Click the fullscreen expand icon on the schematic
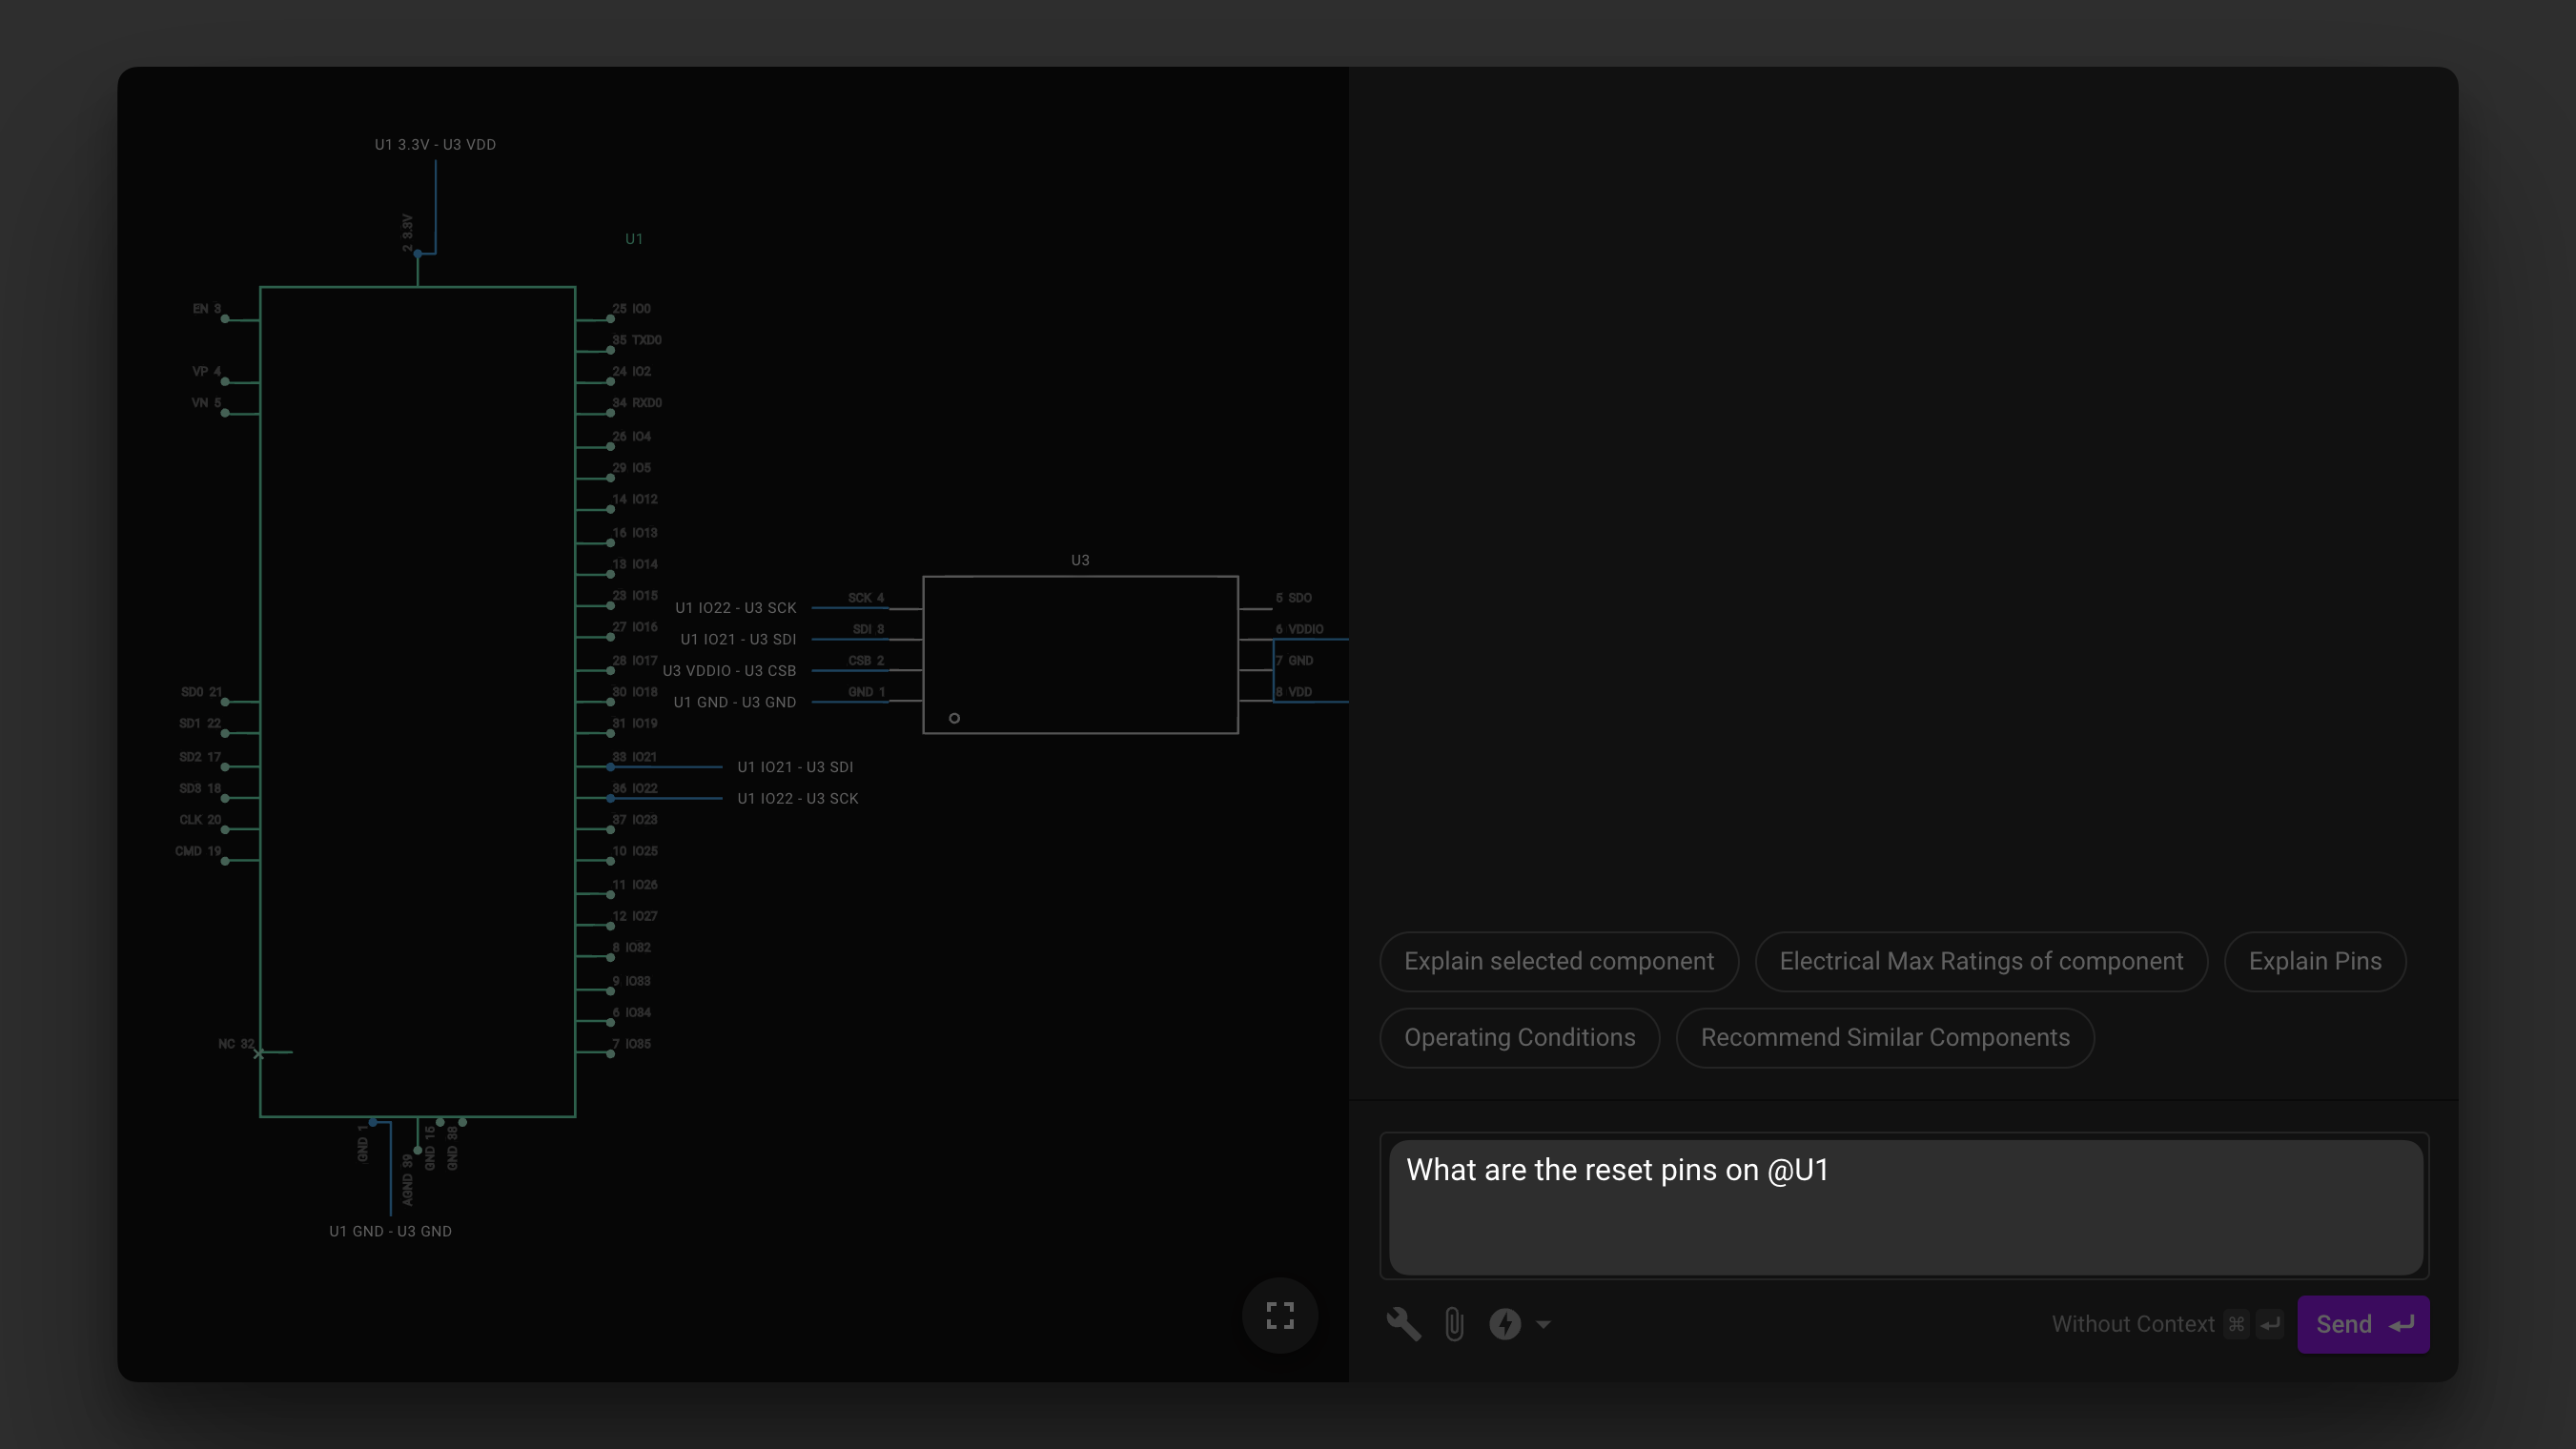The image size is (2576, 1449). pos(1280,1315)
